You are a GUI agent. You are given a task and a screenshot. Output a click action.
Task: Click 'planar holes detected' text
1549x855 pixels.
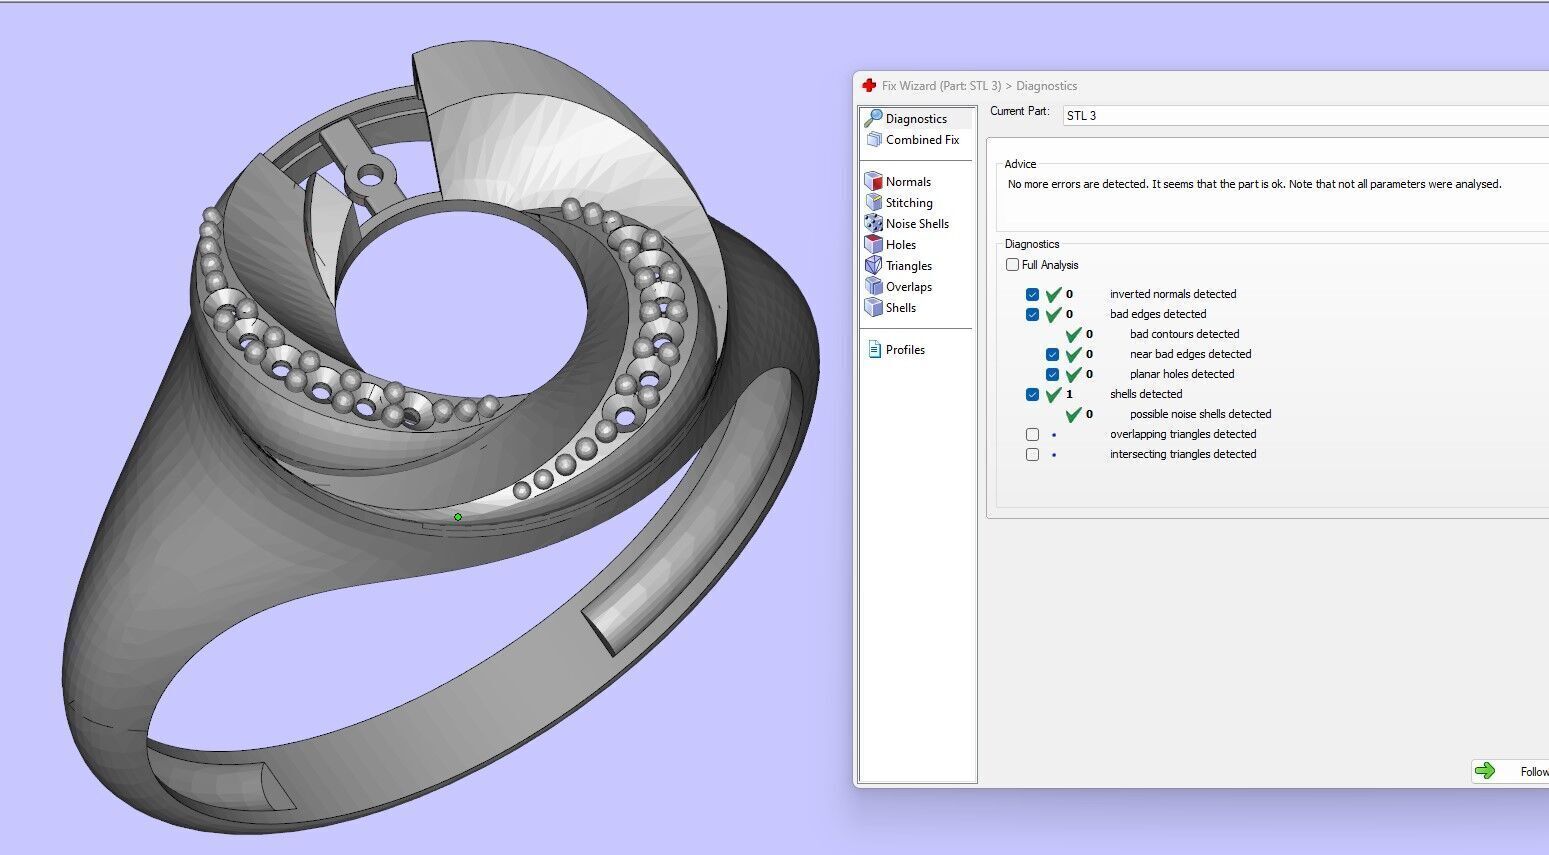(1182, 374)
